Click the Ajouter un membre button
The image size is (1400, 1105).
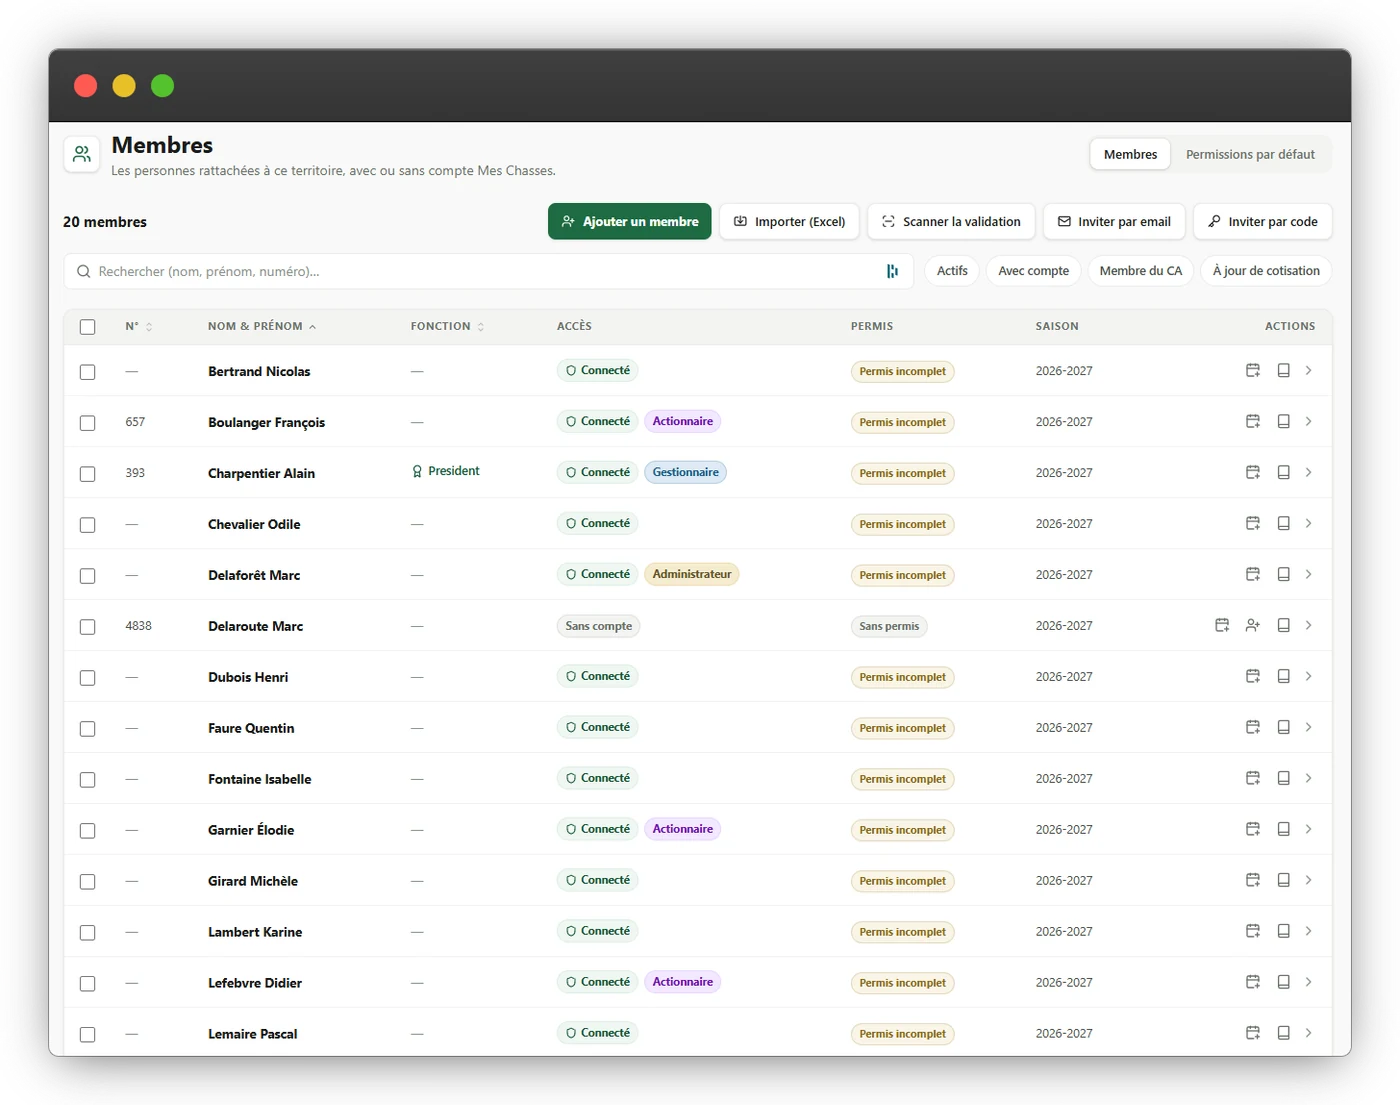click(630, 222)
